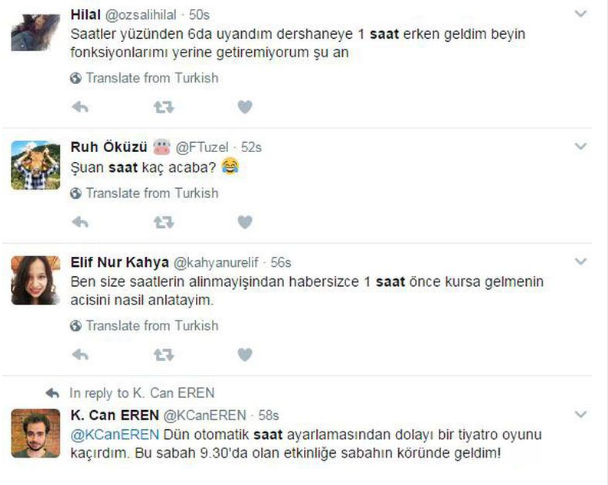Open Ruh Öküzü's profile picture
This screenshot has height=485, width=608.
35,165
